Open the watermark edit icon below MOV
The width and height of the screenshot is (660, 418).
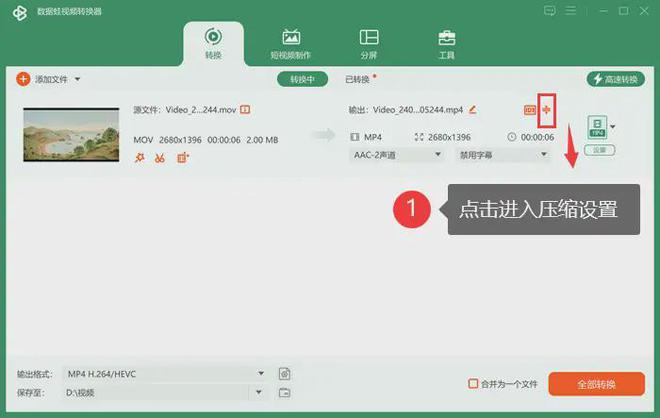click(x=183, y=158)
